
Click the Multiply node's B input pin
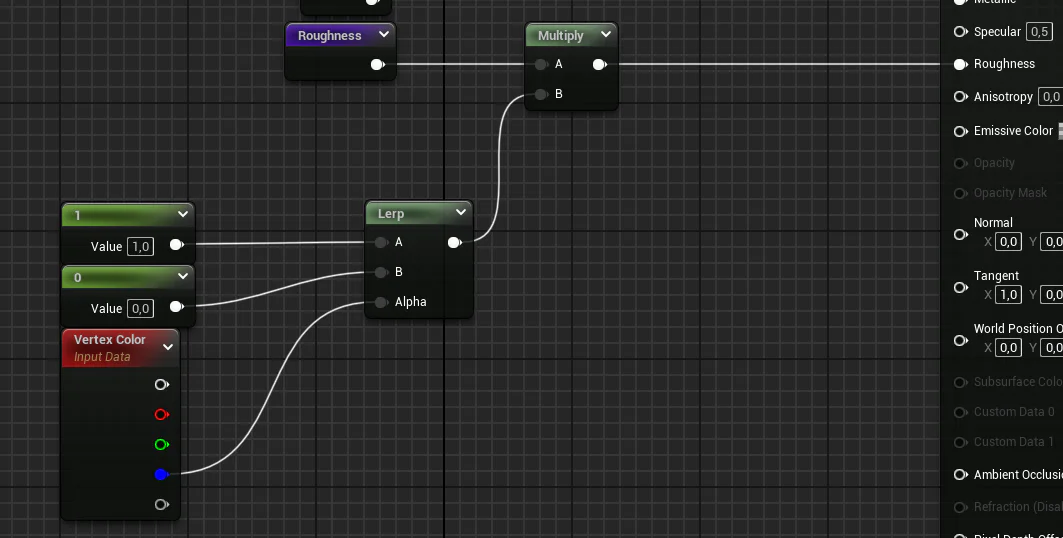pos(541,95)
